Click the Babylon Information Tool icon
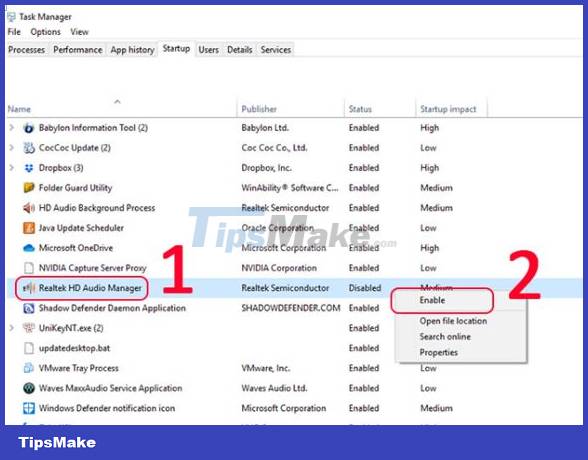 [x=29, y=128]
